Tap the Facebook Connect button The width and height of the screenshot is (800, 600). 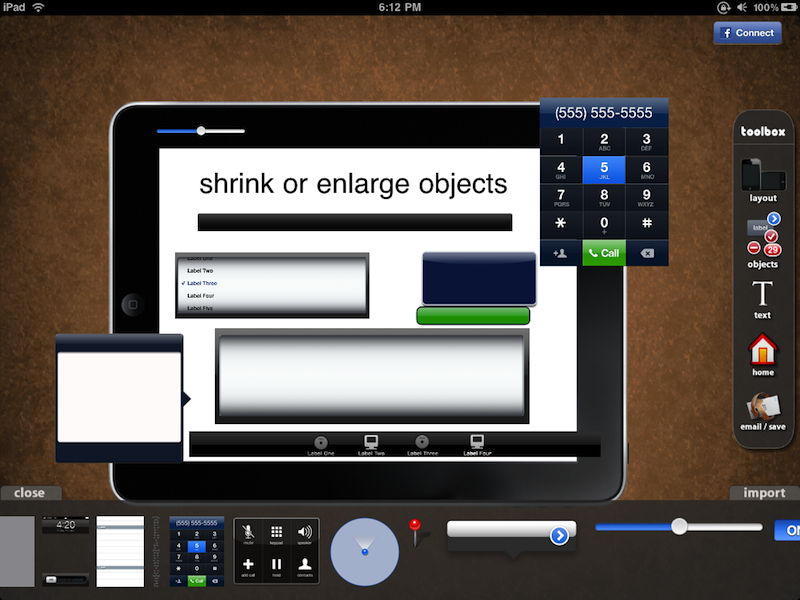tap(747, 33)
